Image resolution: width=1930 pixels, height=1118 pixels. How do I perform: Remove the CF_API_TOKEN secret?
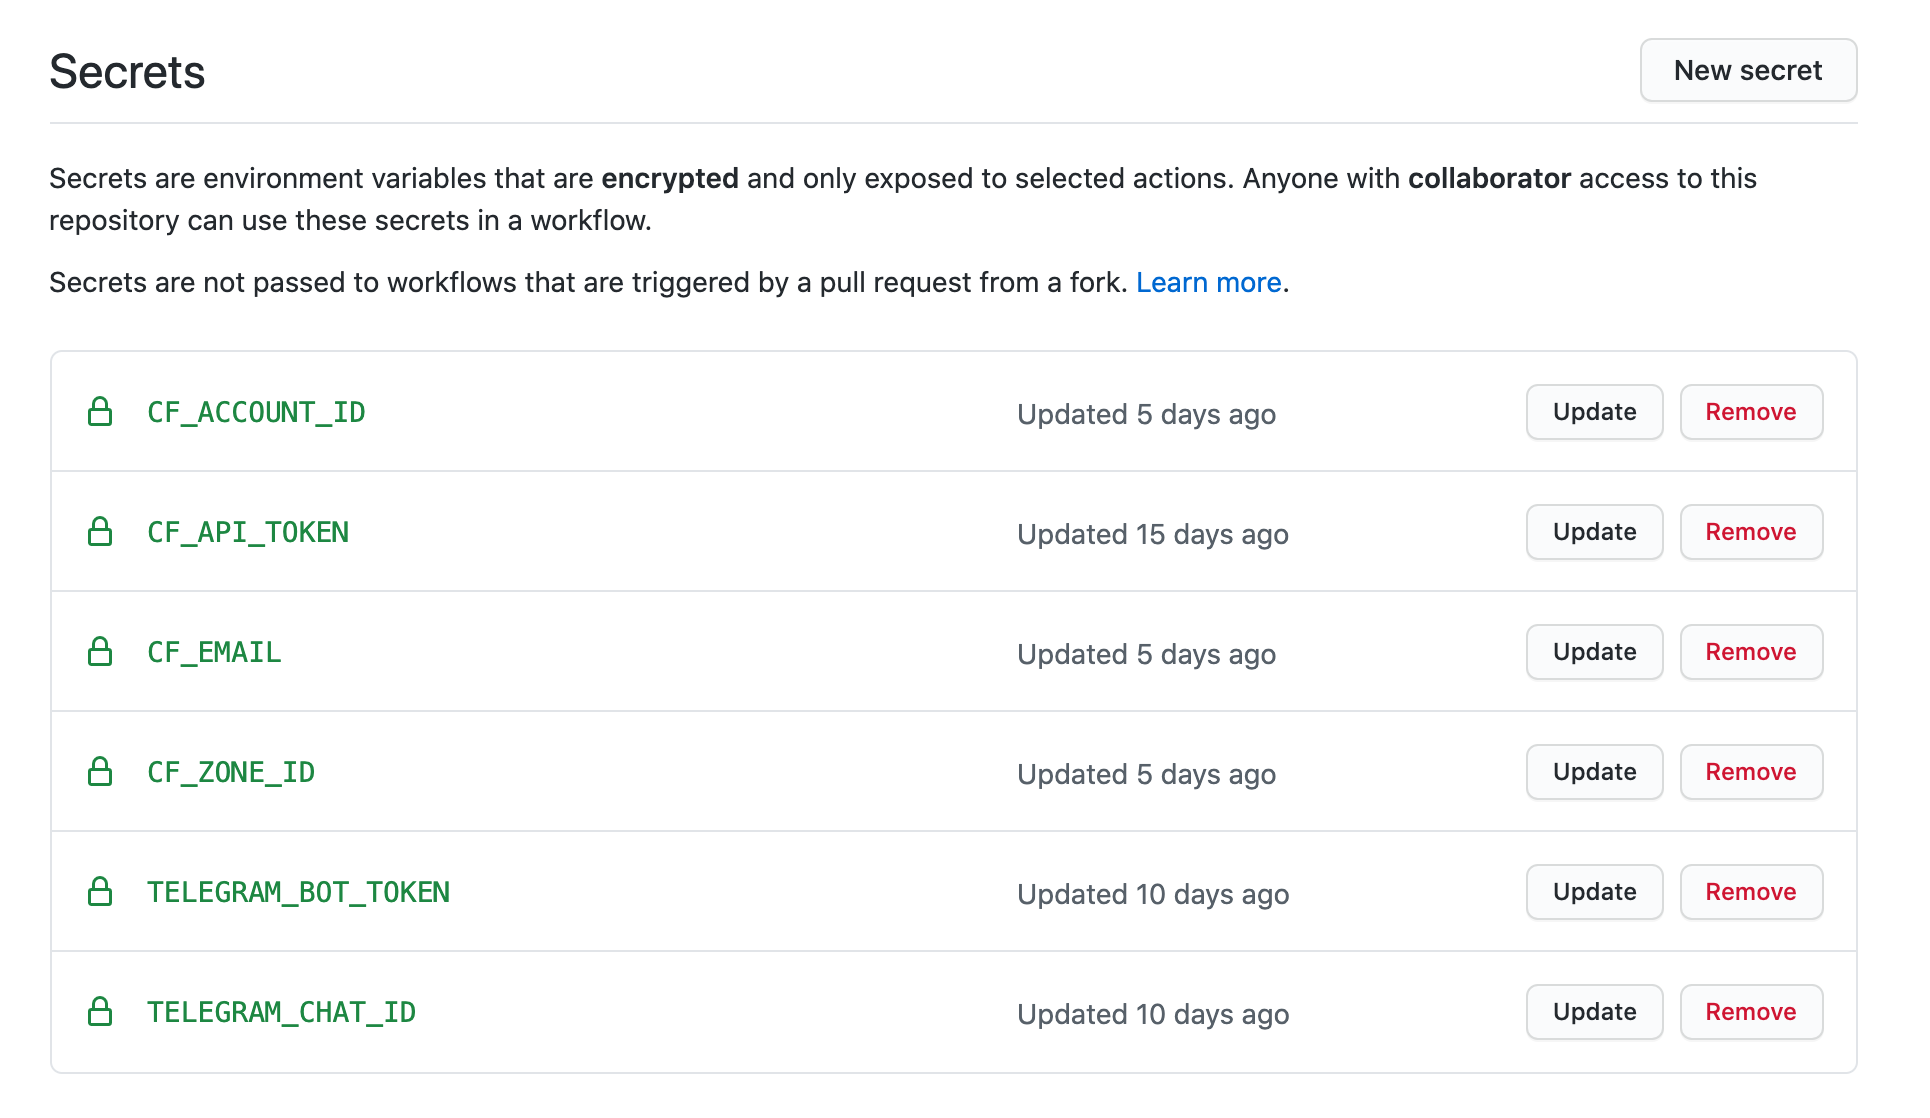point(1750,532)
